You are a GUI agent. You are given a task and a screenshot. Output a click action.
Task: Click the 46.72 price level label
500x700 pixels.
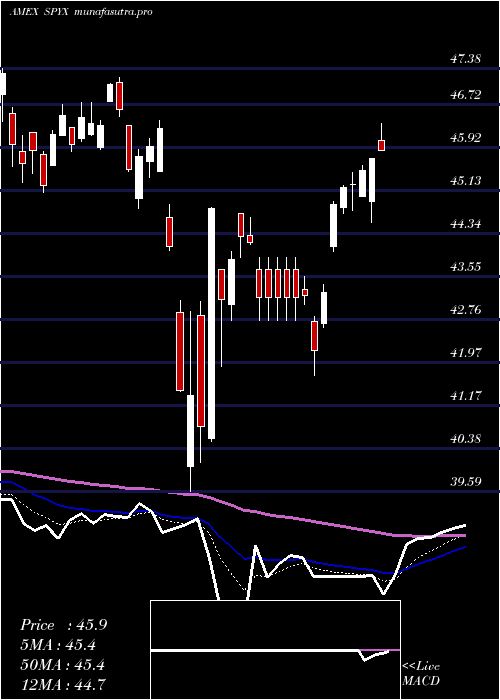466,94
